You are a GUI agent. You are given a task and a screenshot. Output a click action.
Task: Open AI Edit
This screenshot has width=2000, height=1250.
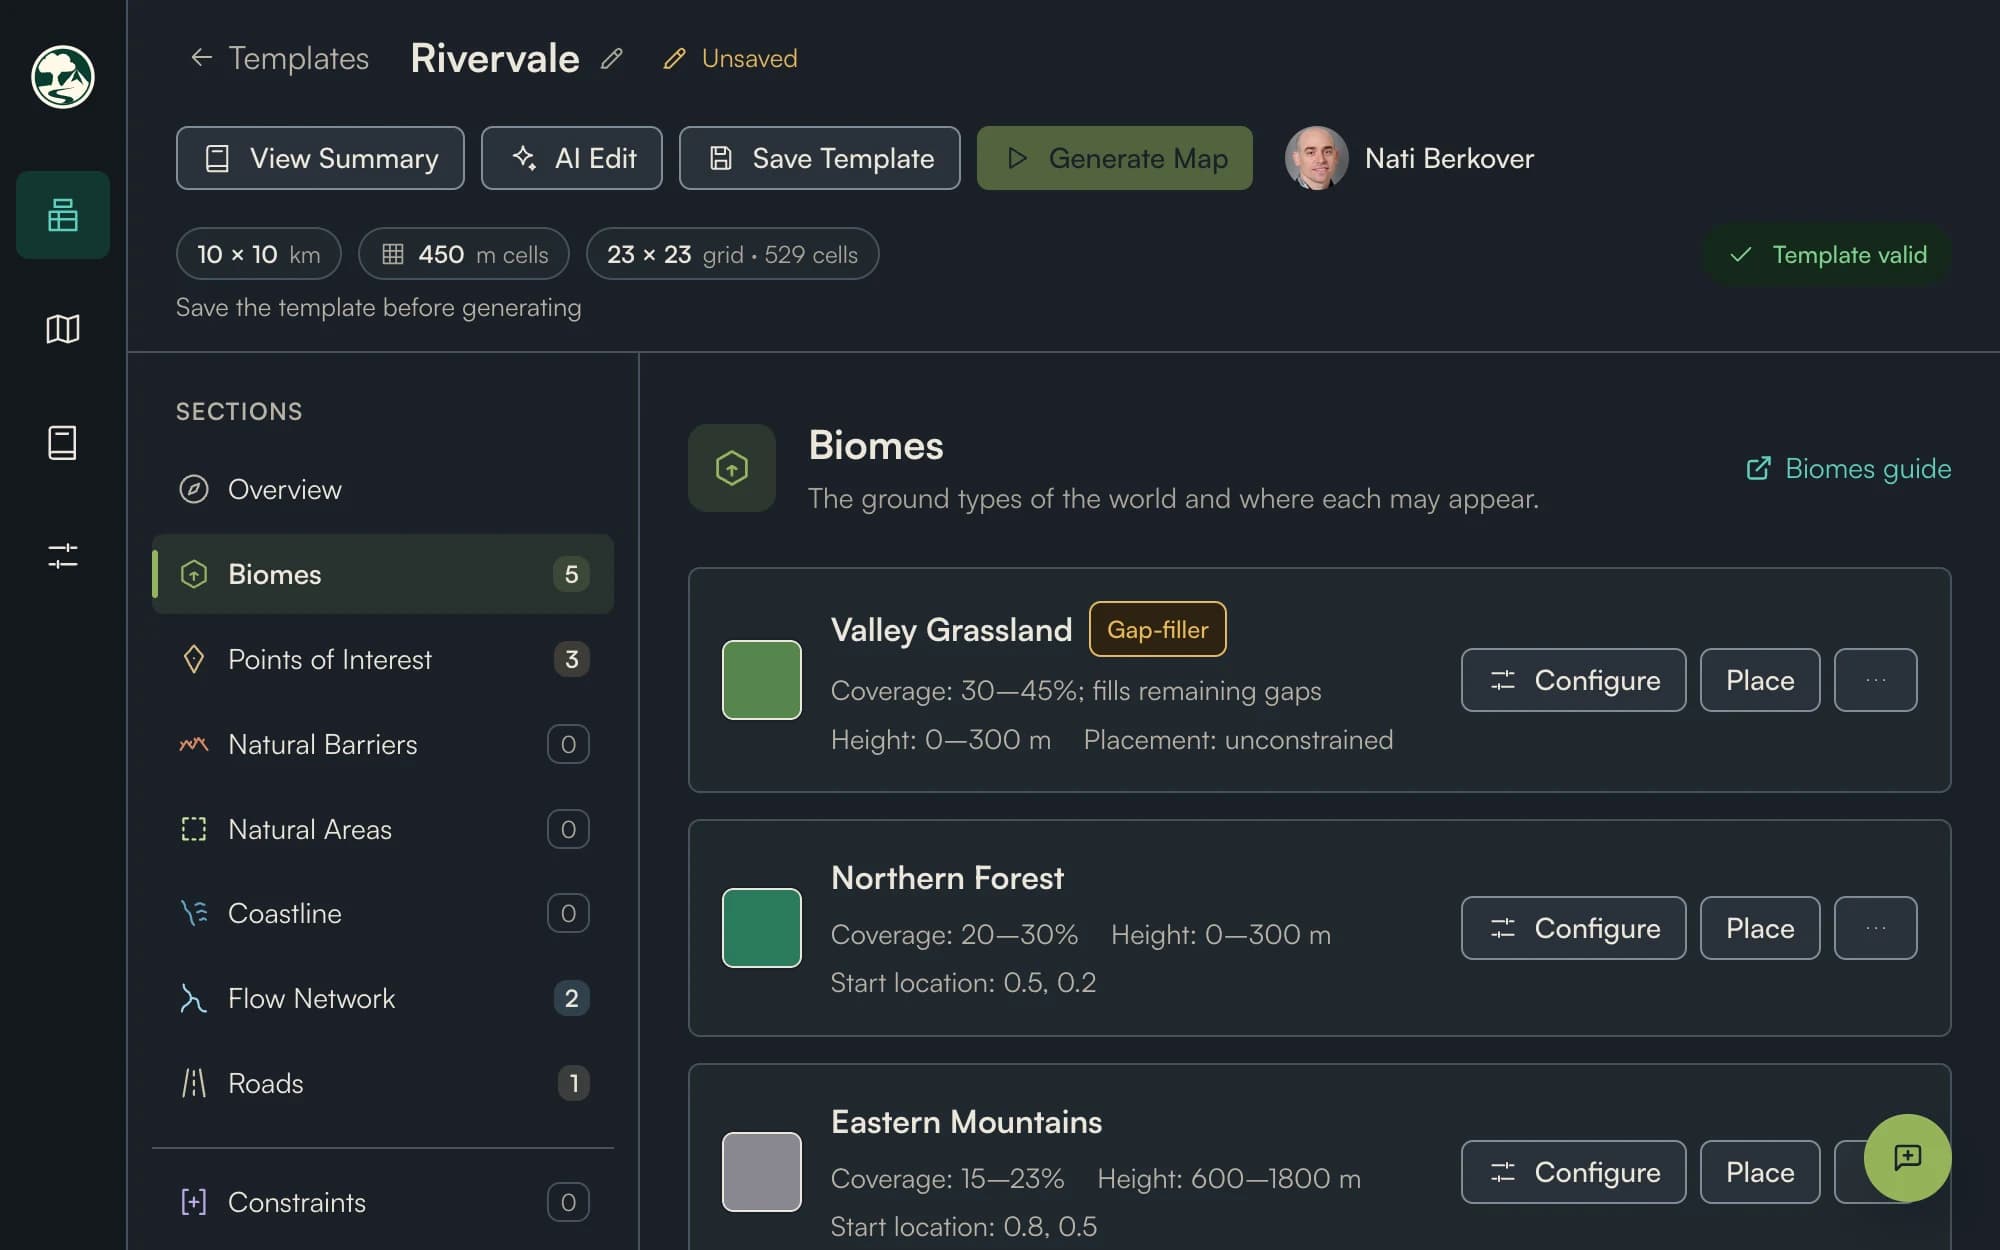(572, 158)
